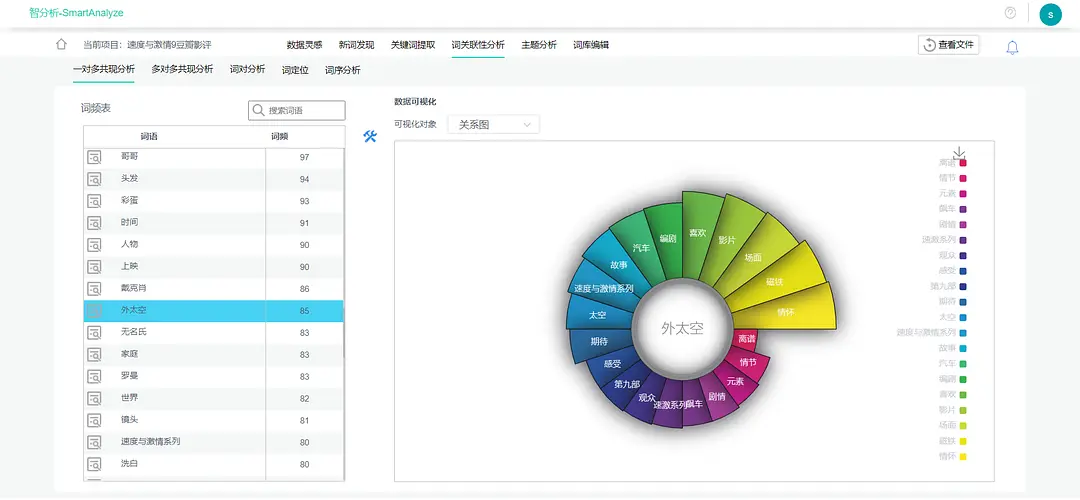1080x500 pixels.
Task: Click the blue tools settings icon
Action: point(370,136)
